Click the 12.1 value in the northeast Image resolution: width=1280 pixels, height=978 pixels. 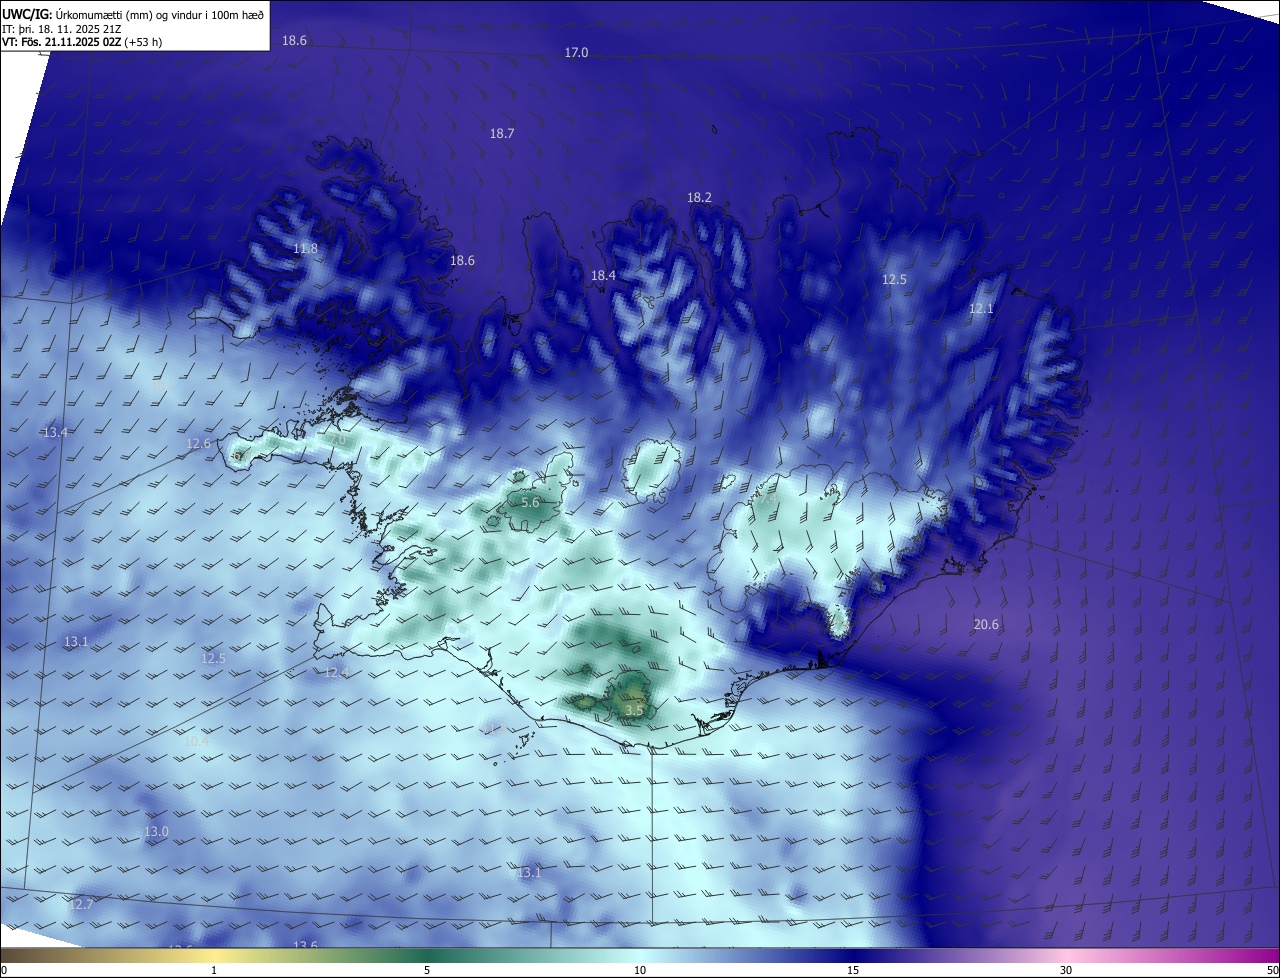click(x=981, y=309)
